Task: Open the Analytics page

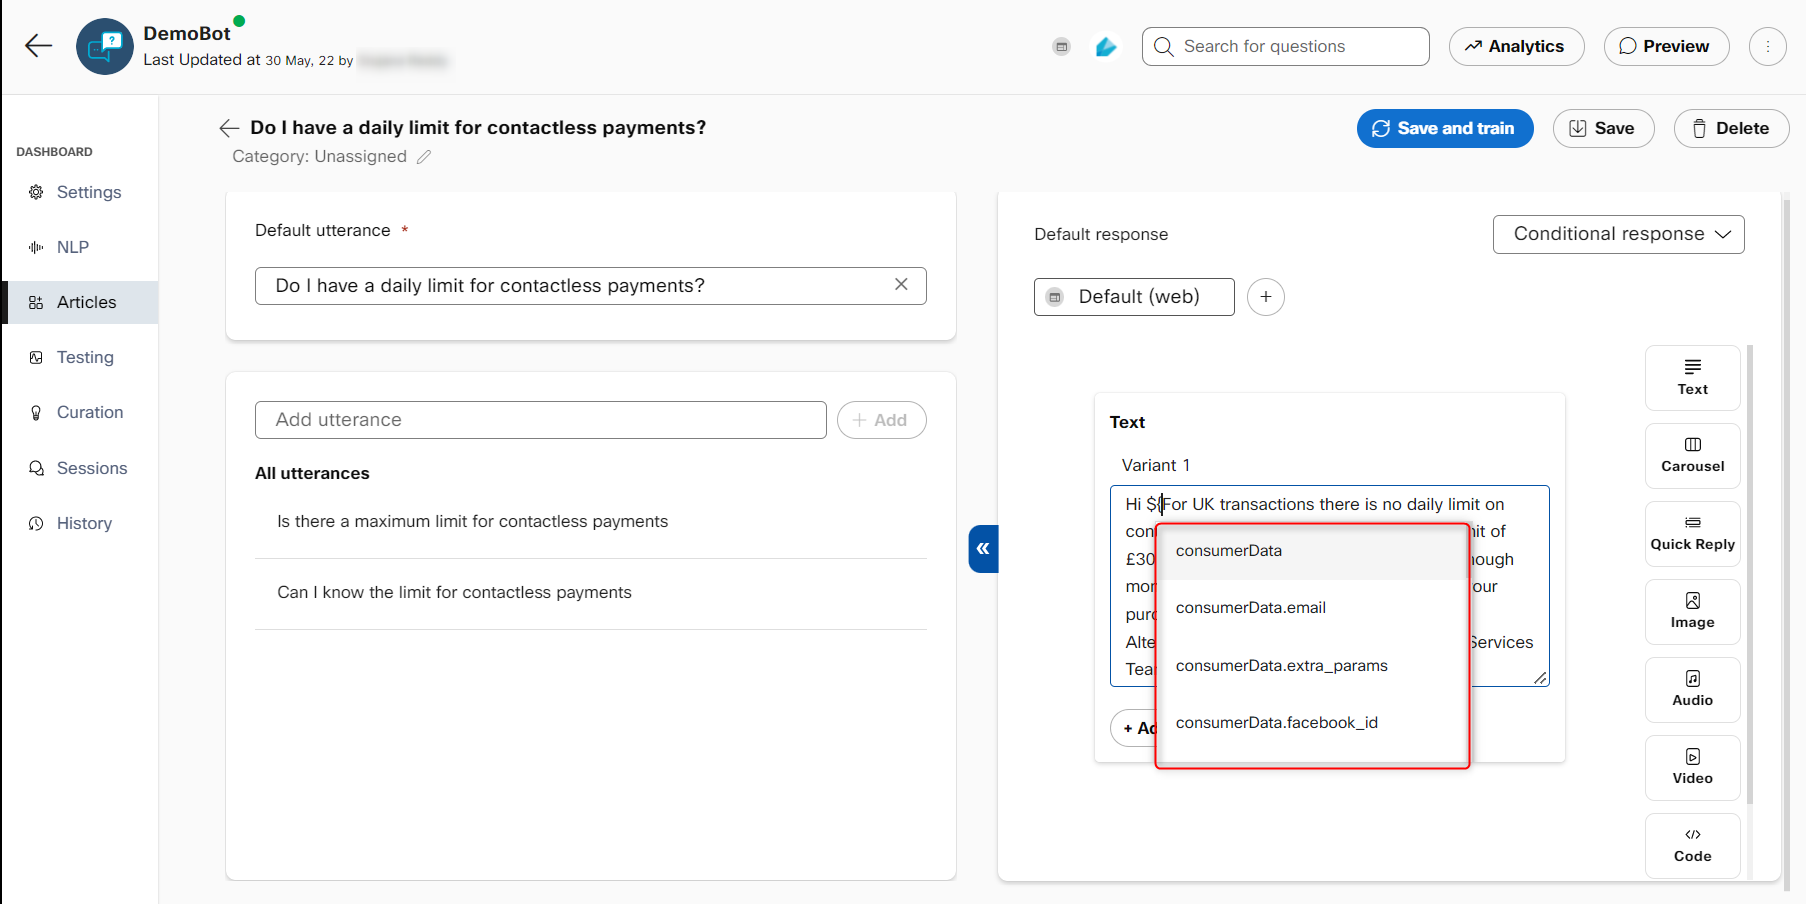Action: tap(1516, 46)
